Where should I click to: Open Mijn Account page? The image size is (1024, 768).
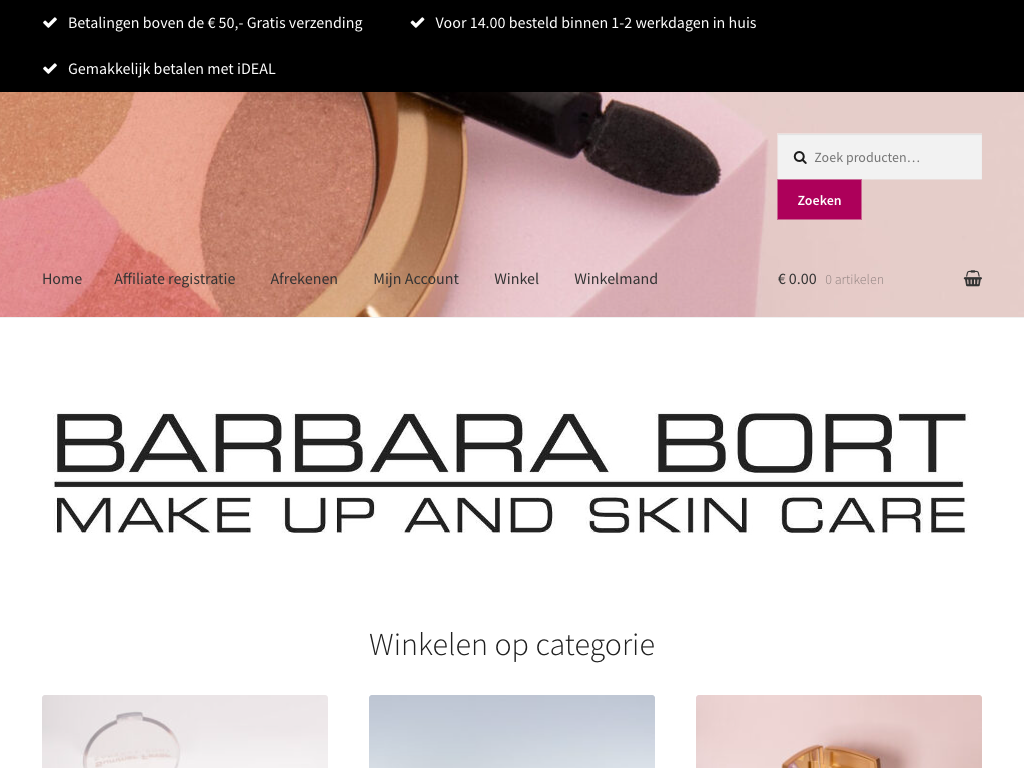[x=416, y=279]
